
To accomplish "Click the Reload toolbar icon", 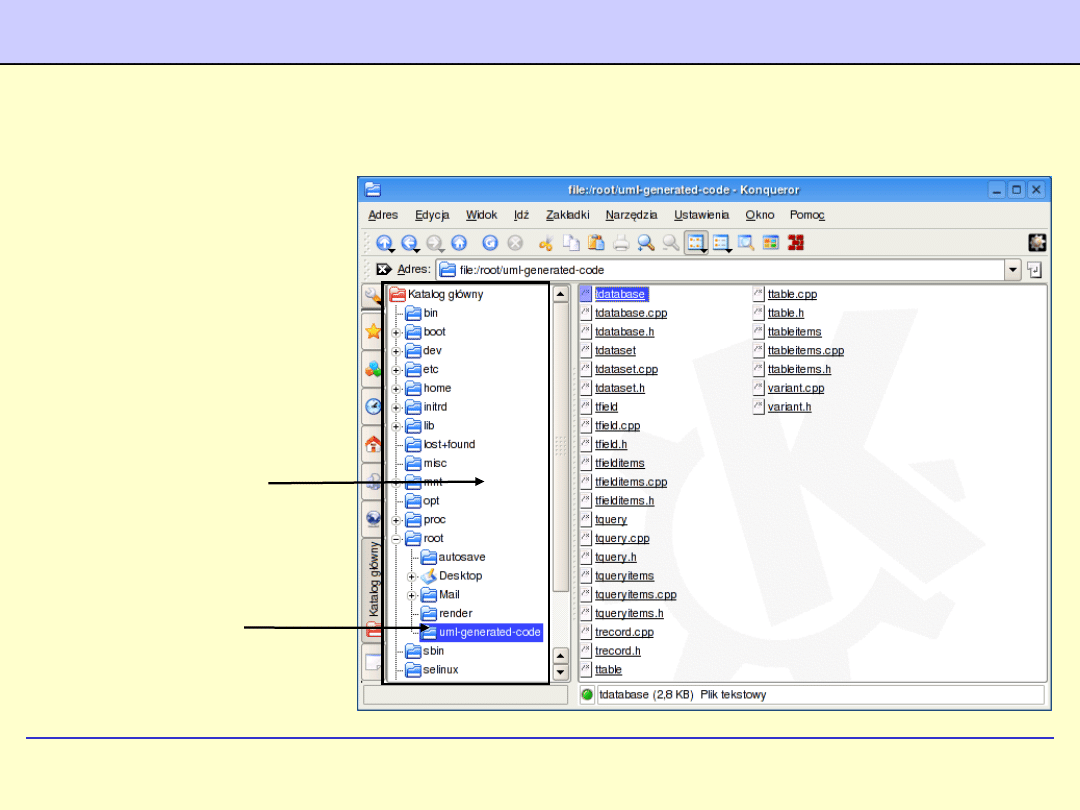I will click(490, 242).
